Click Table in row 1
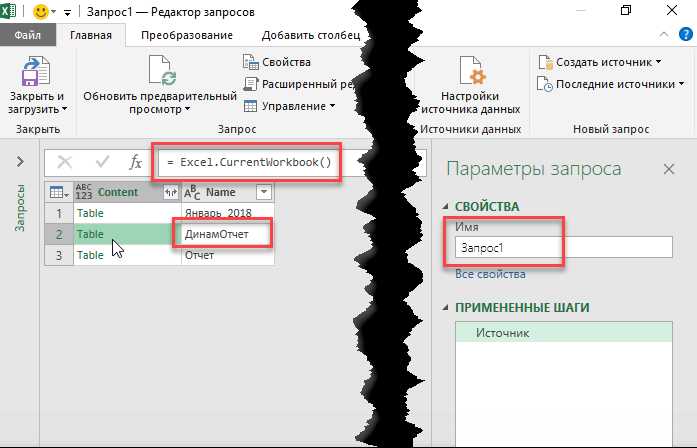The height and width of the screenshot is (448, 697). click(x=90, y=213)
